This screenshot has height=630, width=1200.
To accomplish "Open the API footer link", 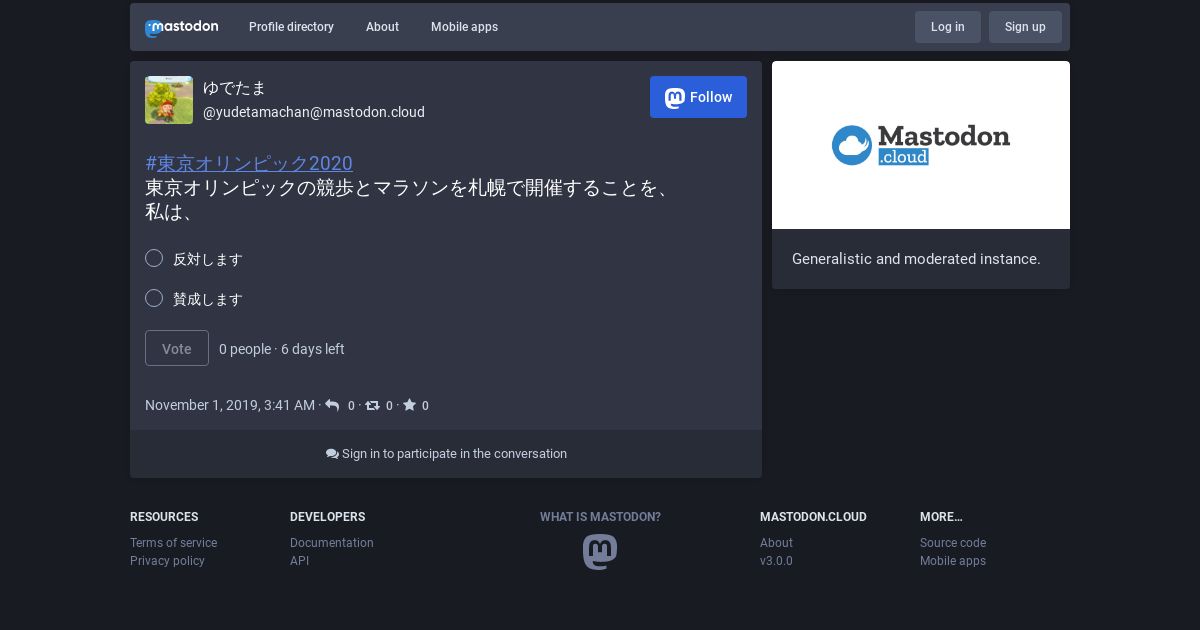I will 299,561.
